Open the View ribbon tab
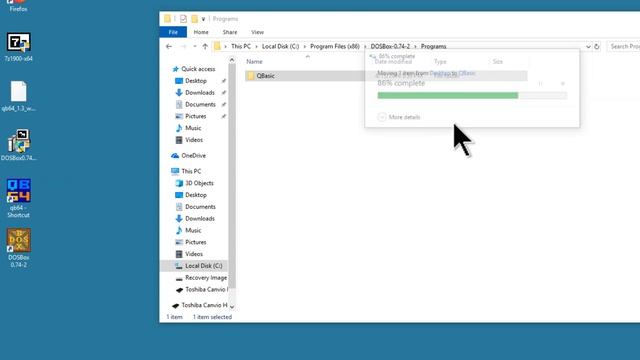The width and height of the screenshot is (640, 360). [257, 32]
